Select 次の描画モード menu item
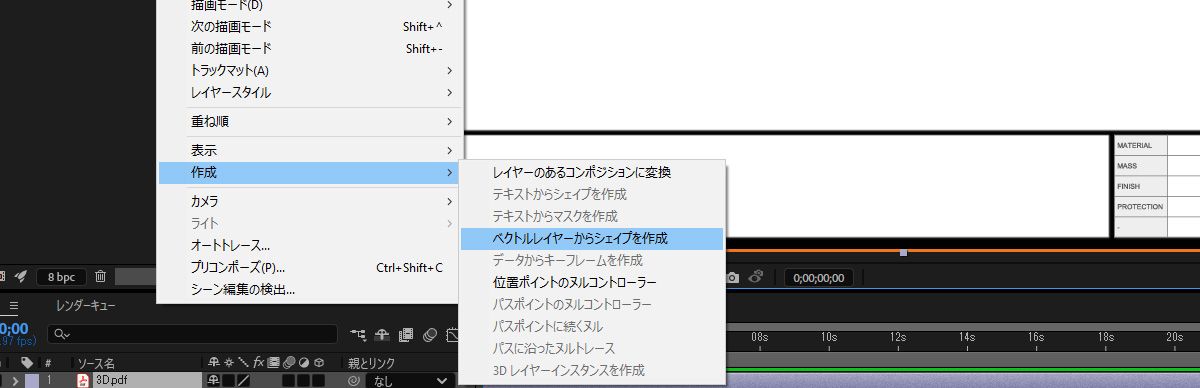1200x388 pixels. coord(310,26)
